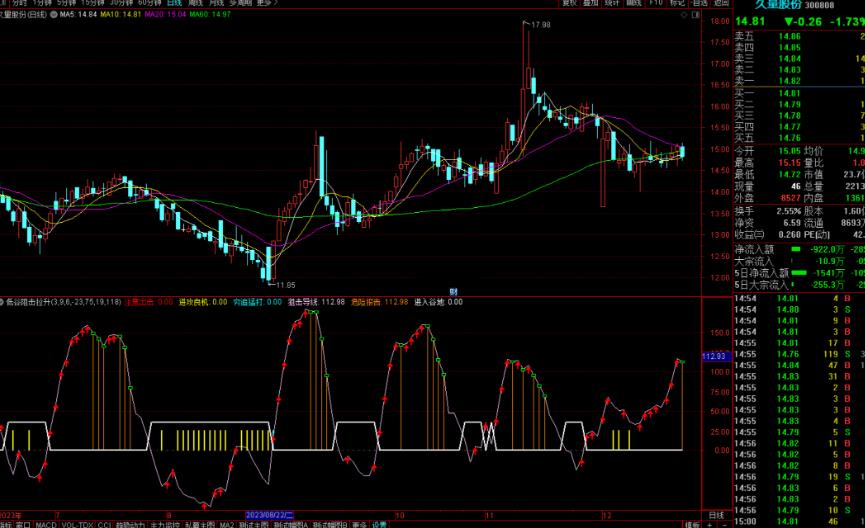Switch to the 5分钟 period tab
The image size is (865, 528).
tap(67, 3)
